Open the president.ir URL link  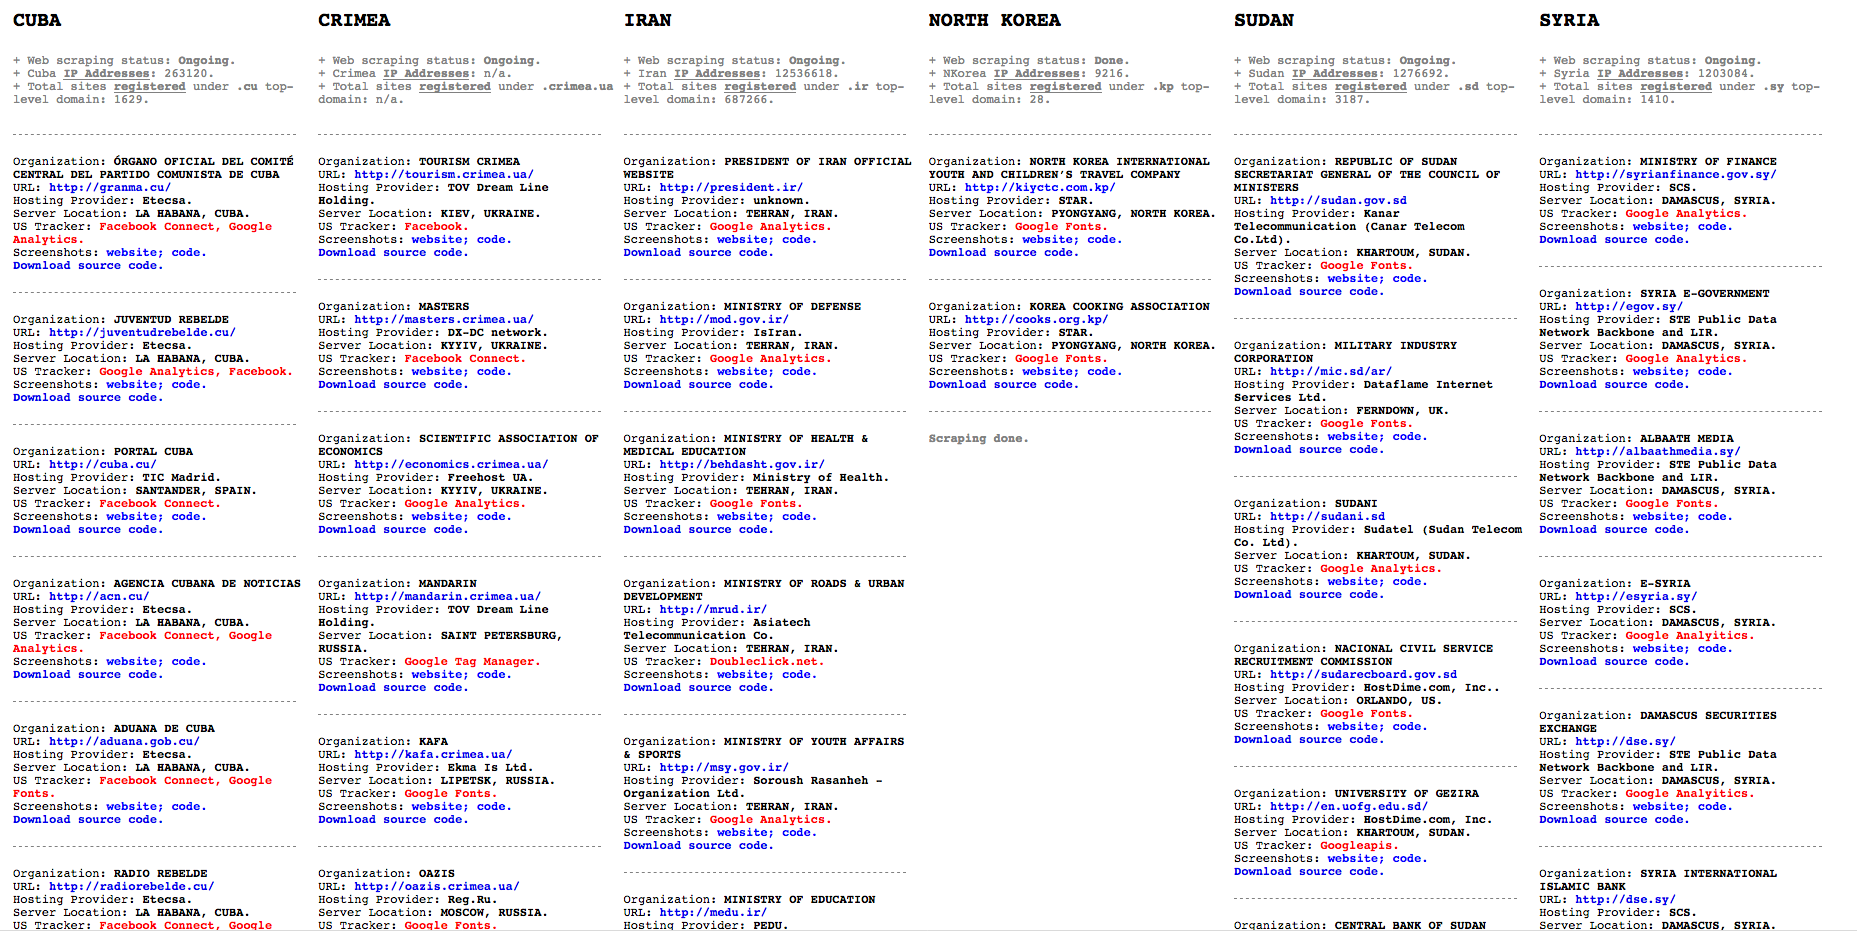tap(730, 187)
